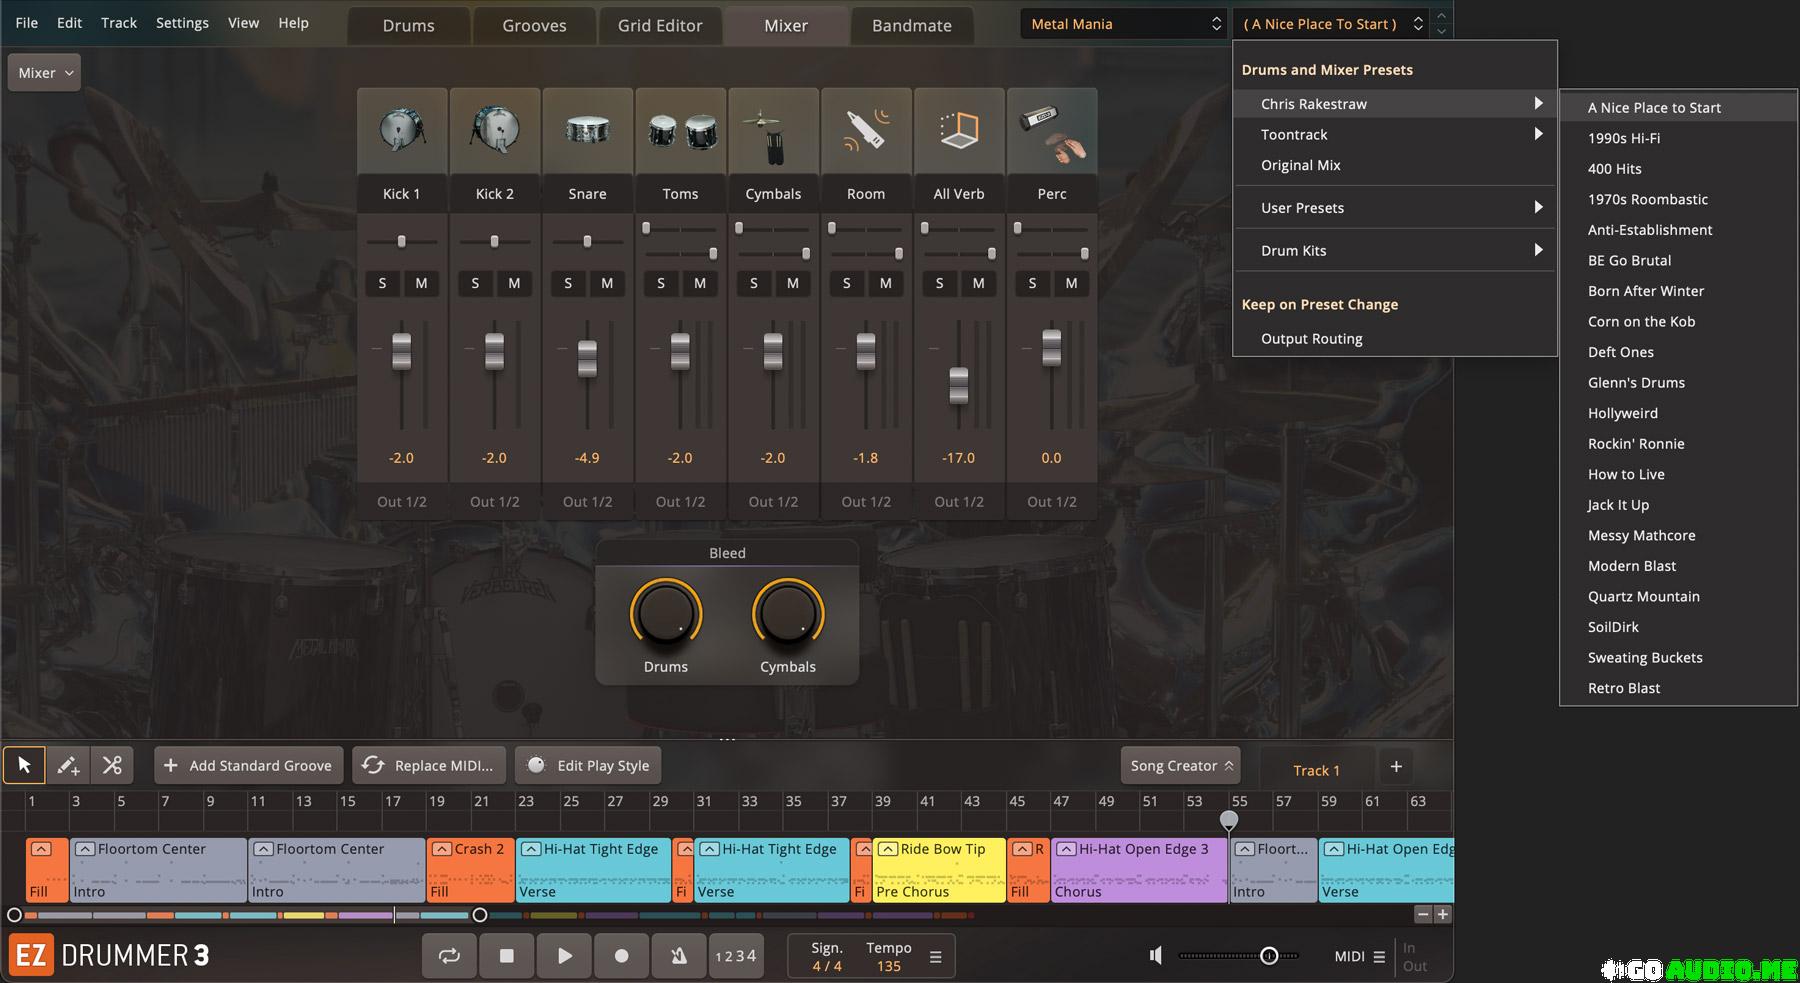This screenshot has height=983, width=1800.
Task: Click the Room microphone channel icon
Action: [866, 131]
